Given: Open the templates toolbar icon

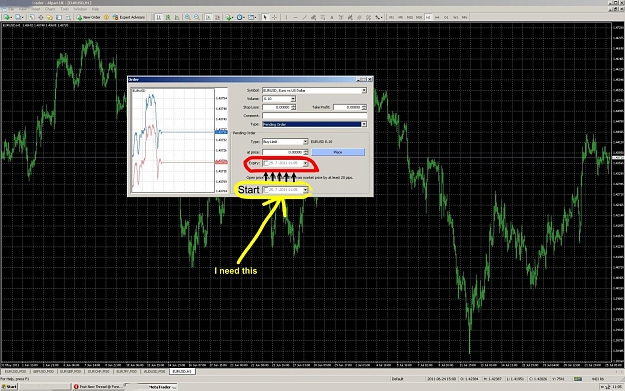Looking at the screenshot, I should tap(252, 17).
